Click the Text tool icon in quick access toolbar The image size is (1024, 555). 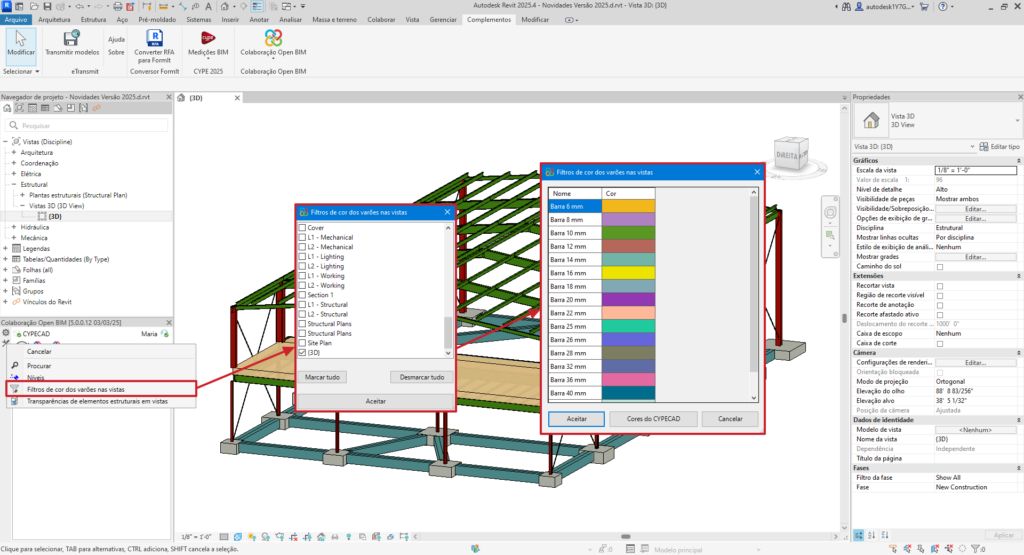[208, 7]
